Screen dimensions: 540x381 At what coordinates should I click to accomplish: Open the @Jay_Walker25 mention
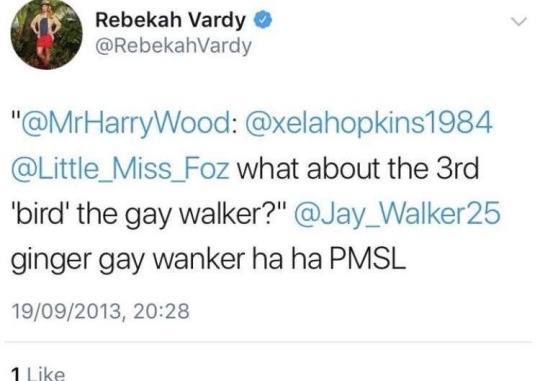click(397, 214)
